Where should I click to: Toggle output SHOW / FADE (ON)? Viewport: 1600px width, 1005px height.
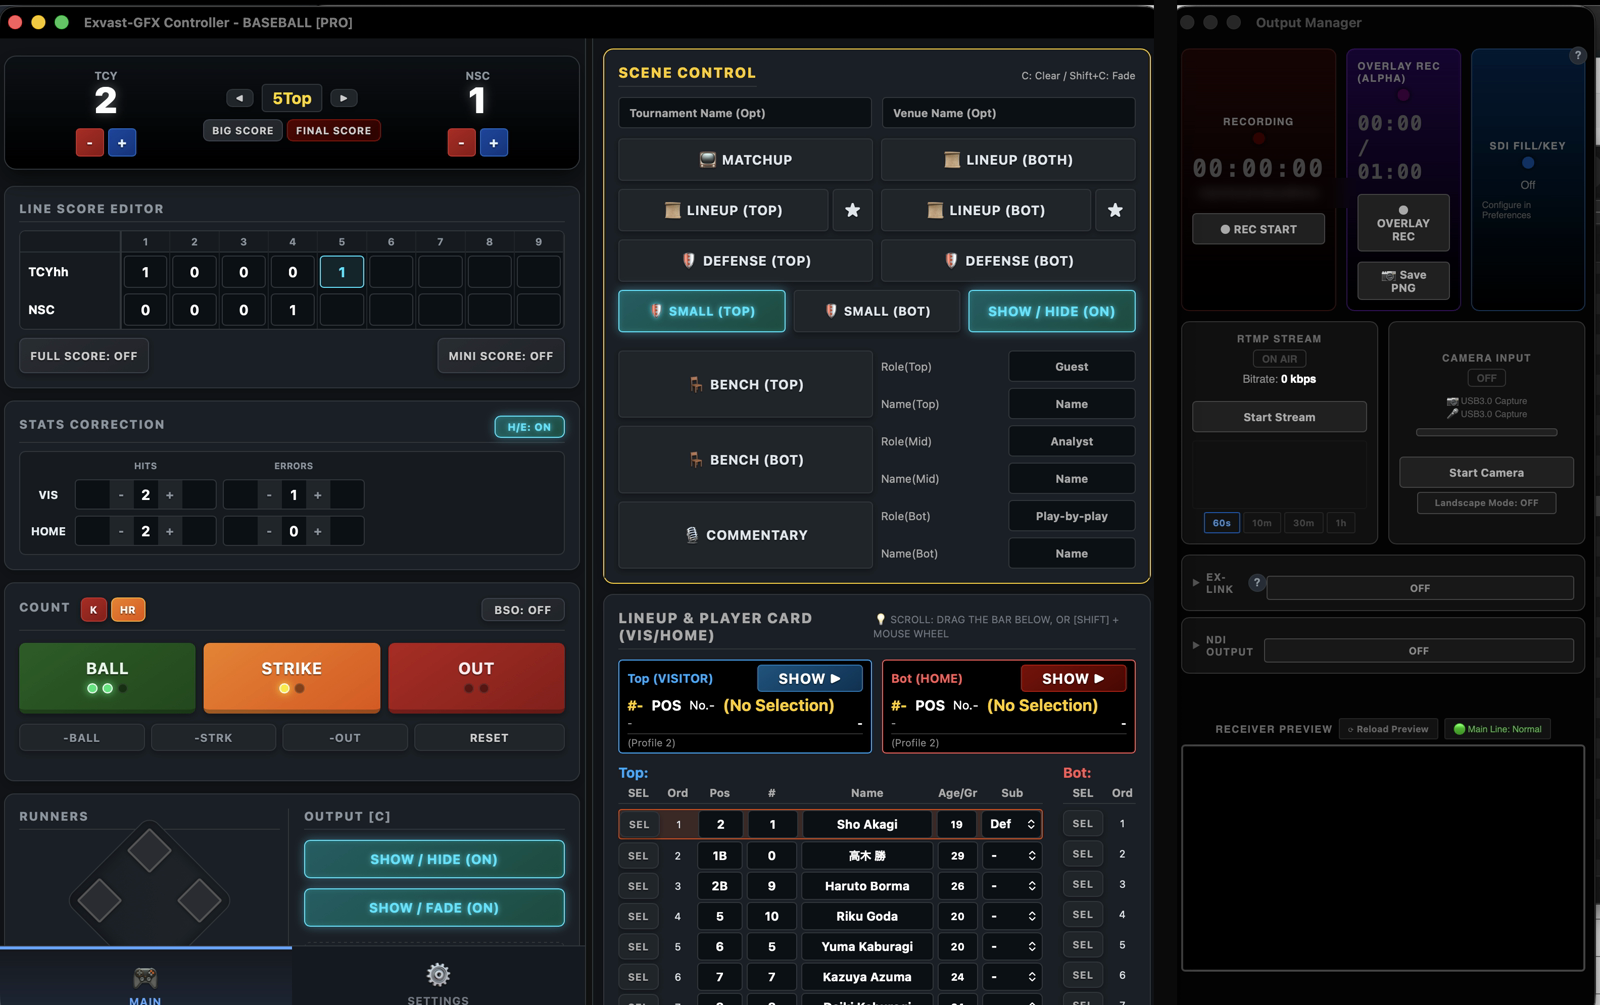(434, 908)
